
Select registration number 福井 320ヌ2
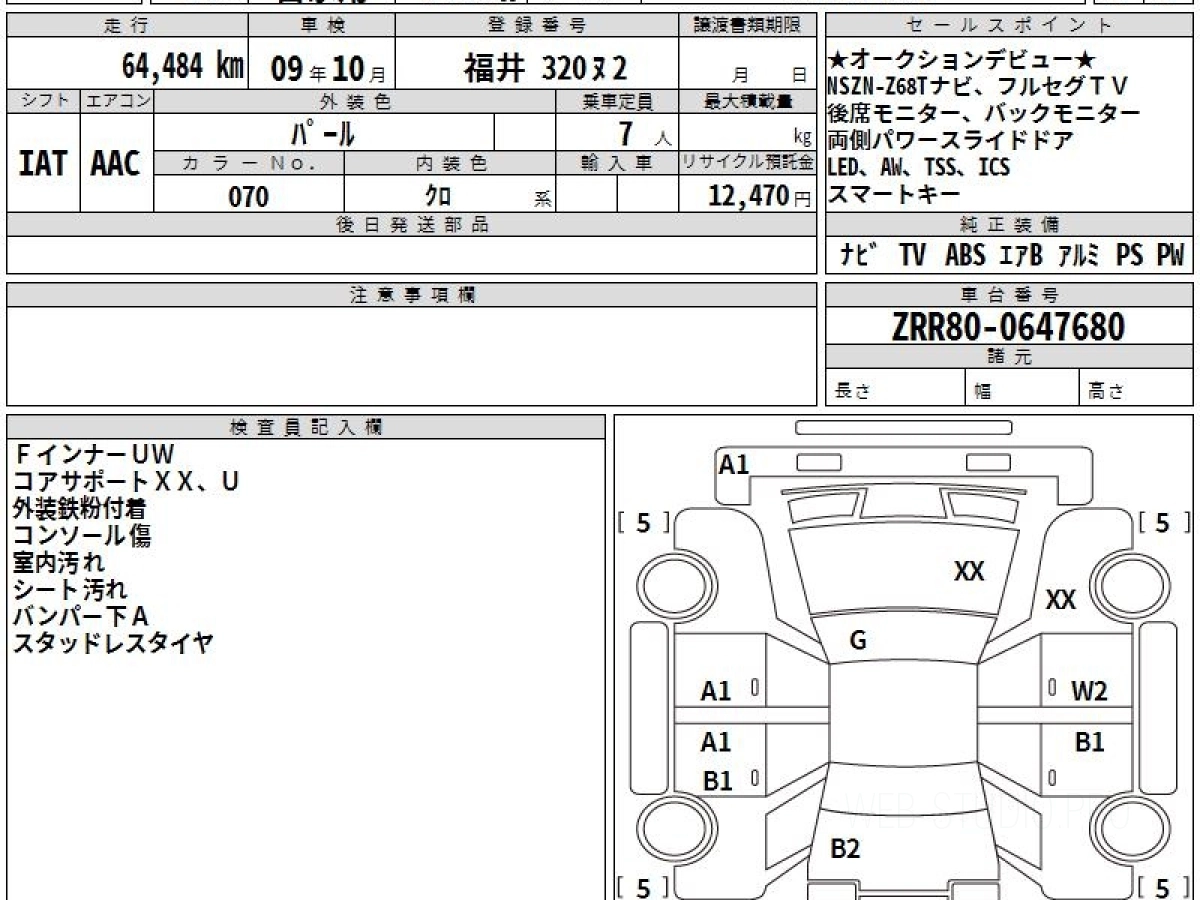tap(545, 68)
